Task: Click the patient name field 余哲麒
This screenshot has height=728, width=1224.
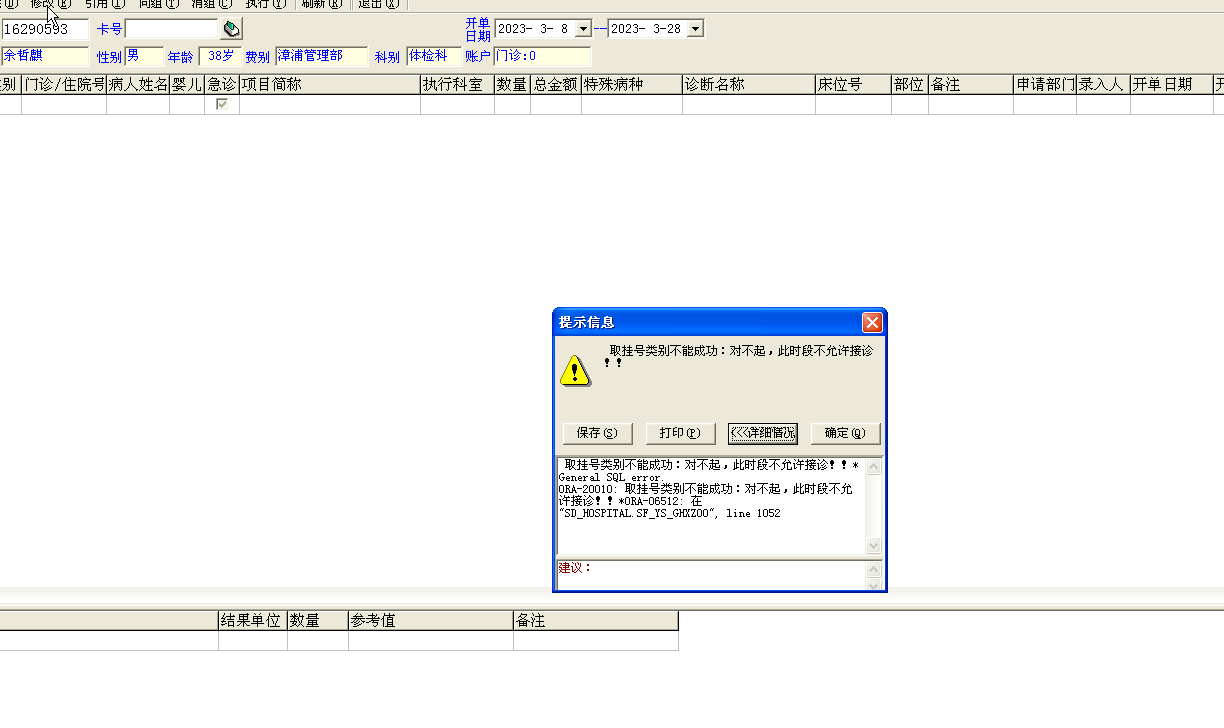Action: [44, 56]
